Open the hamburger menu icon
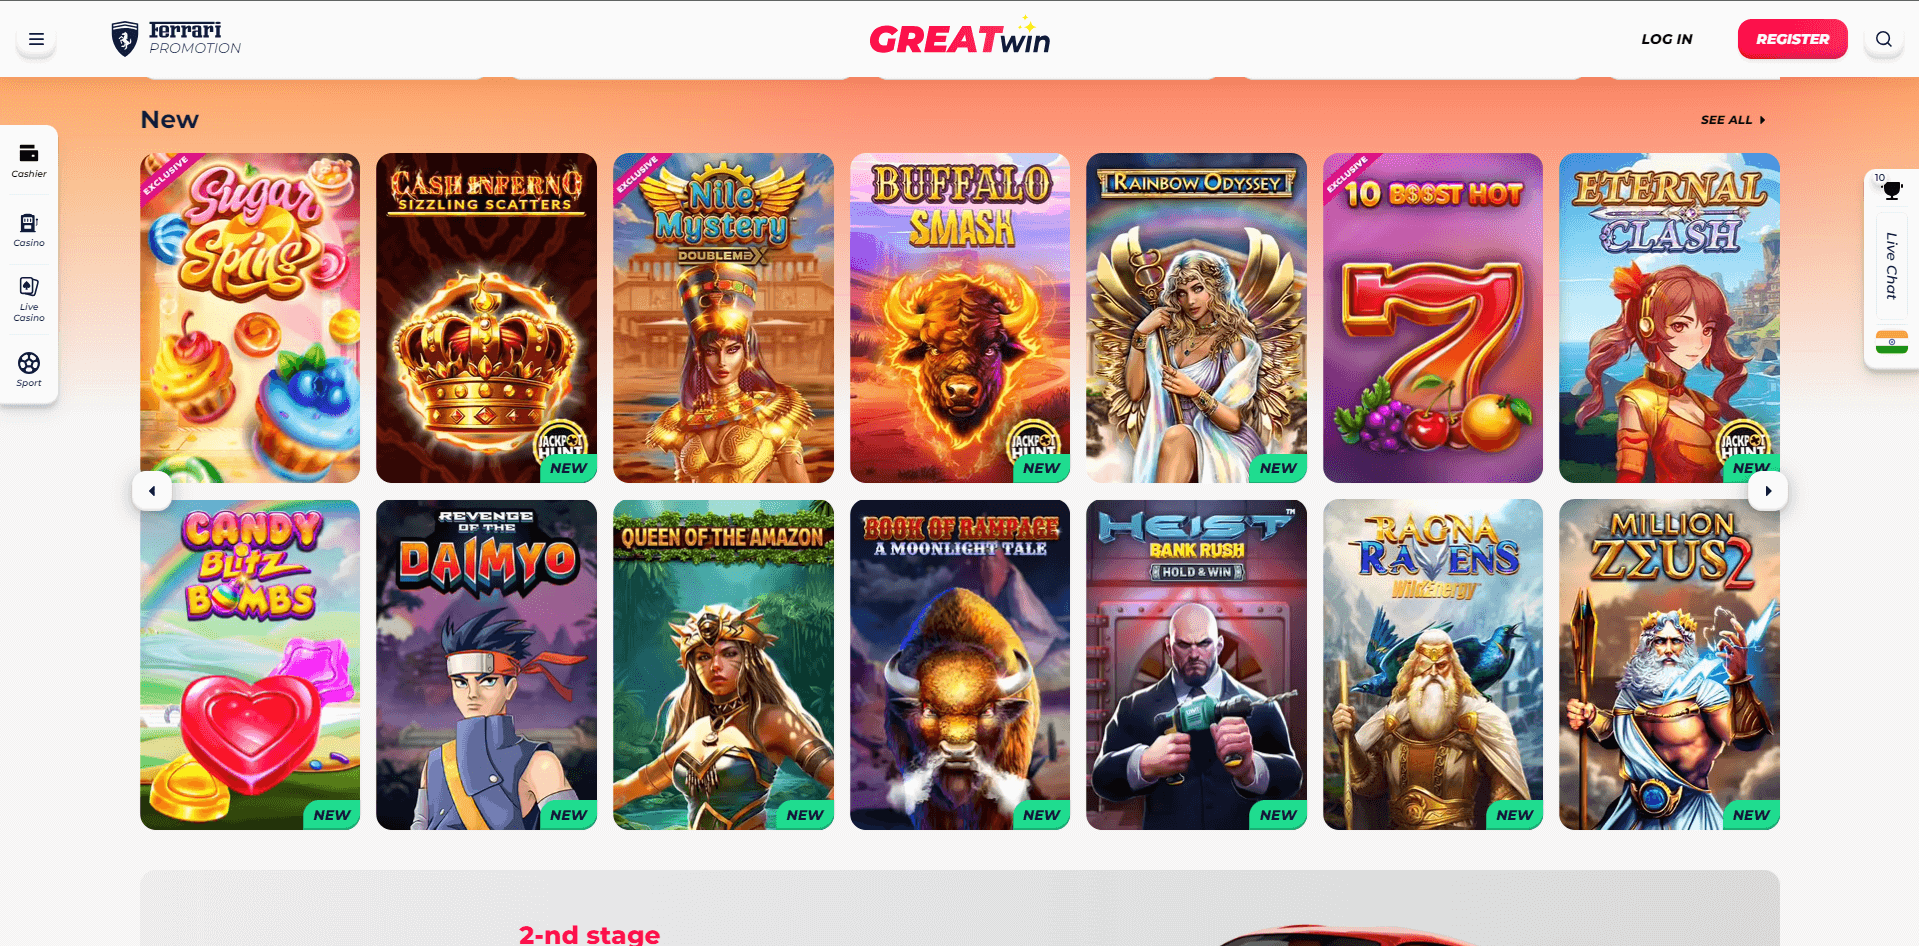Screen dimensions: 1919x946 pos(36,39)
